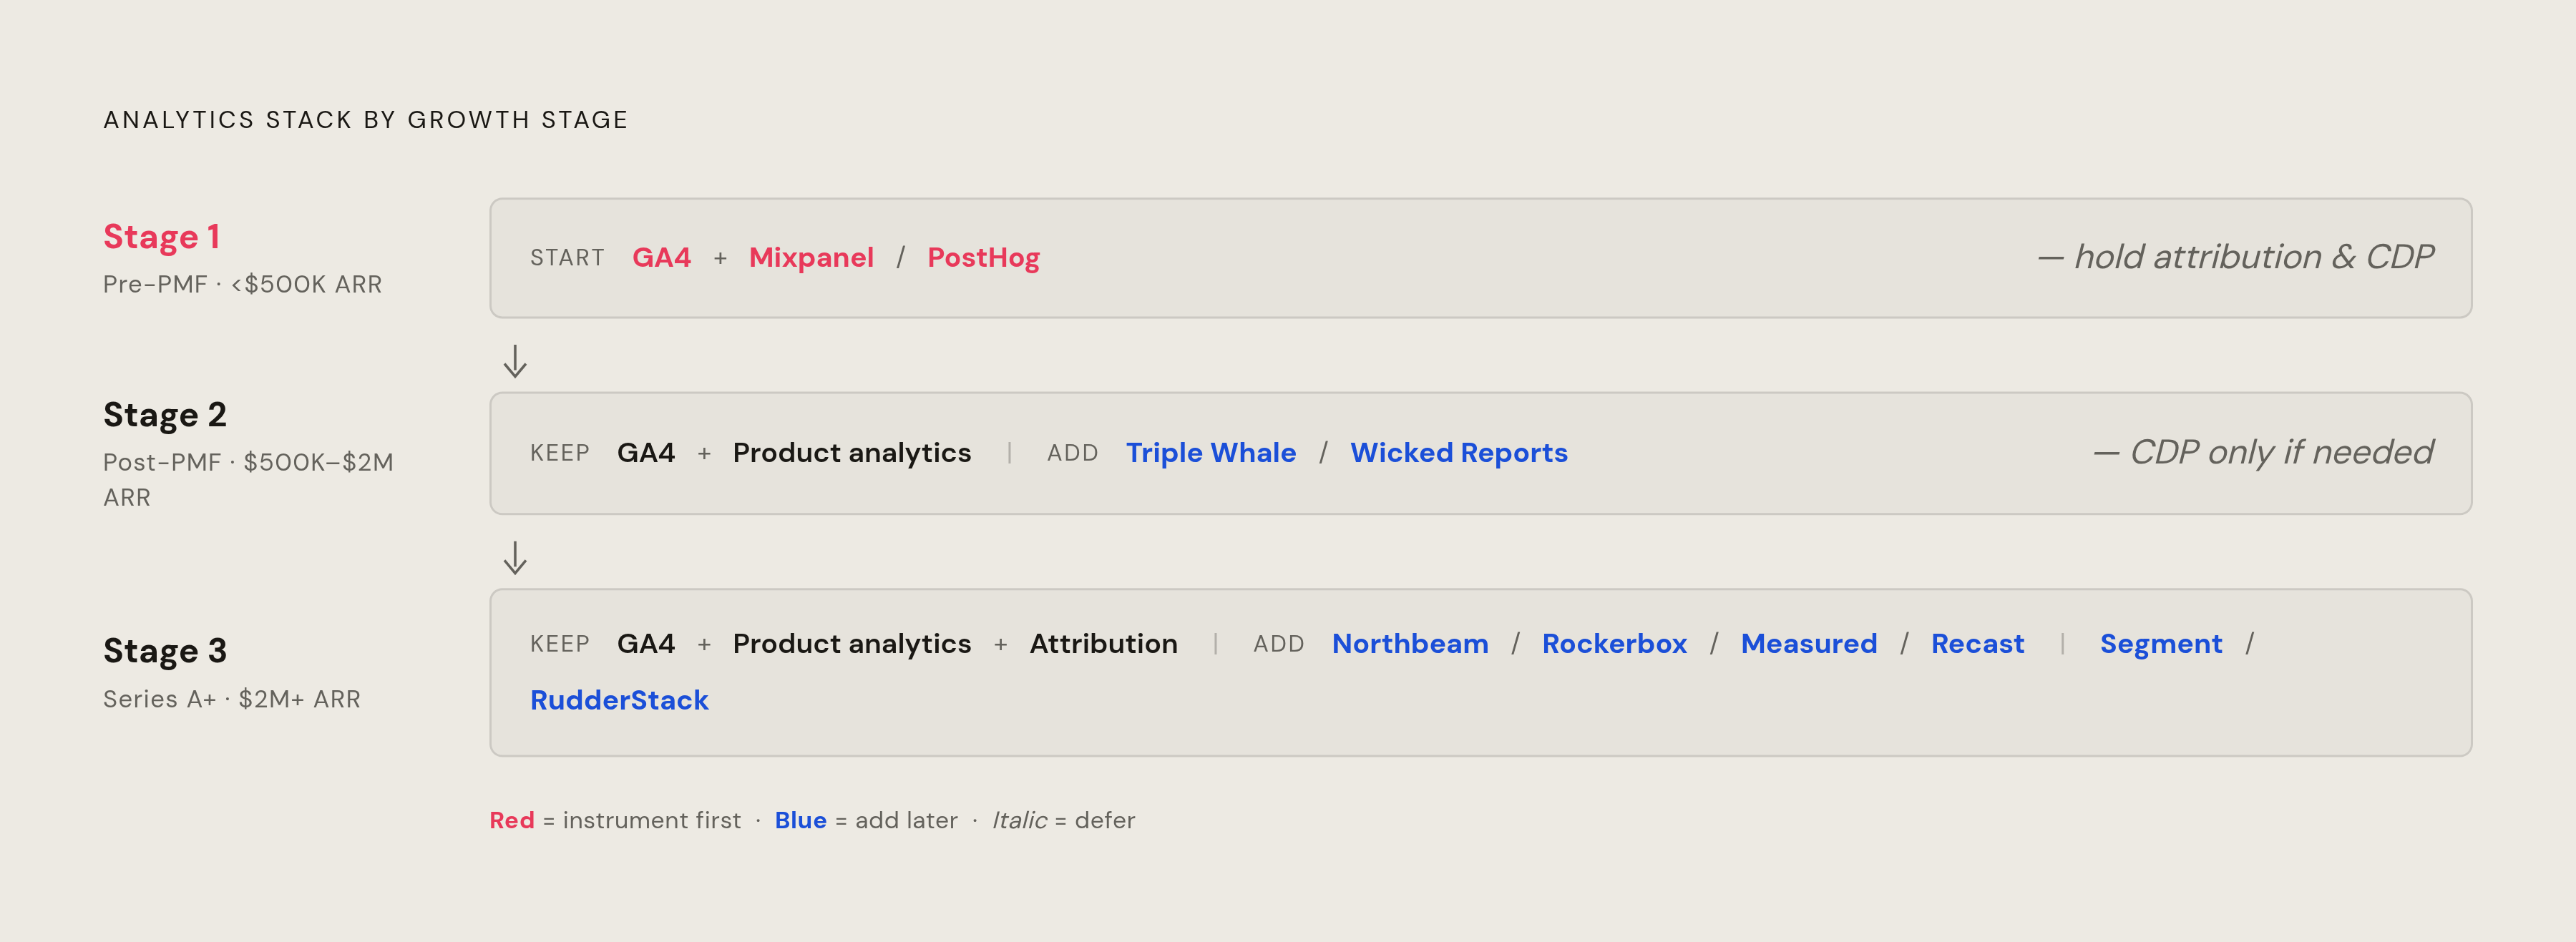This screenshot has width=2576, height=942.
Task: Click the down arrow below Stage 2
Action: tap(515, 558)
